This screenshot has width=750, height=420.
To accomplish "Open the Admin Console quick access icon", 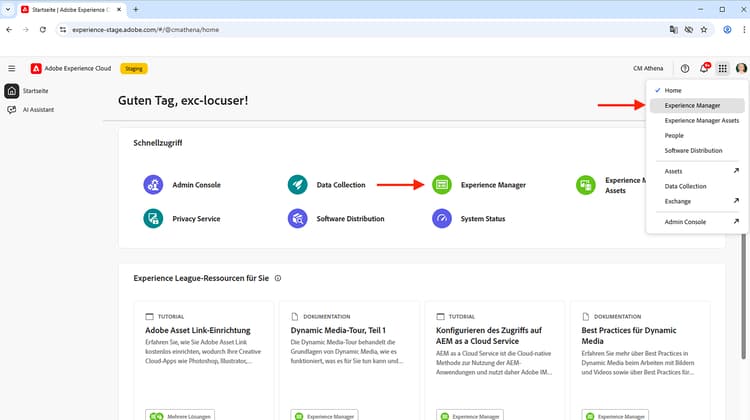I will pos(153,185).
